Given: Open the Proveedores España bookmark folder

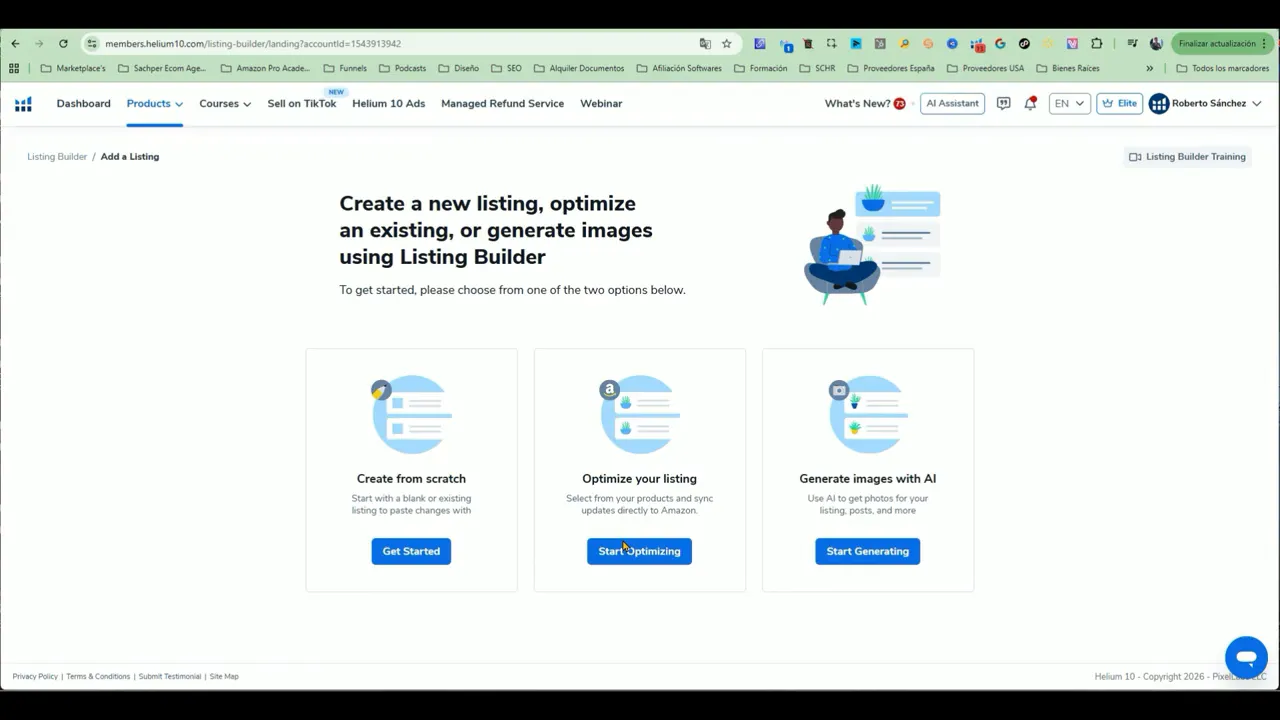Looking at the screenshot, I should pyautogui.click(x=891, y=69).
